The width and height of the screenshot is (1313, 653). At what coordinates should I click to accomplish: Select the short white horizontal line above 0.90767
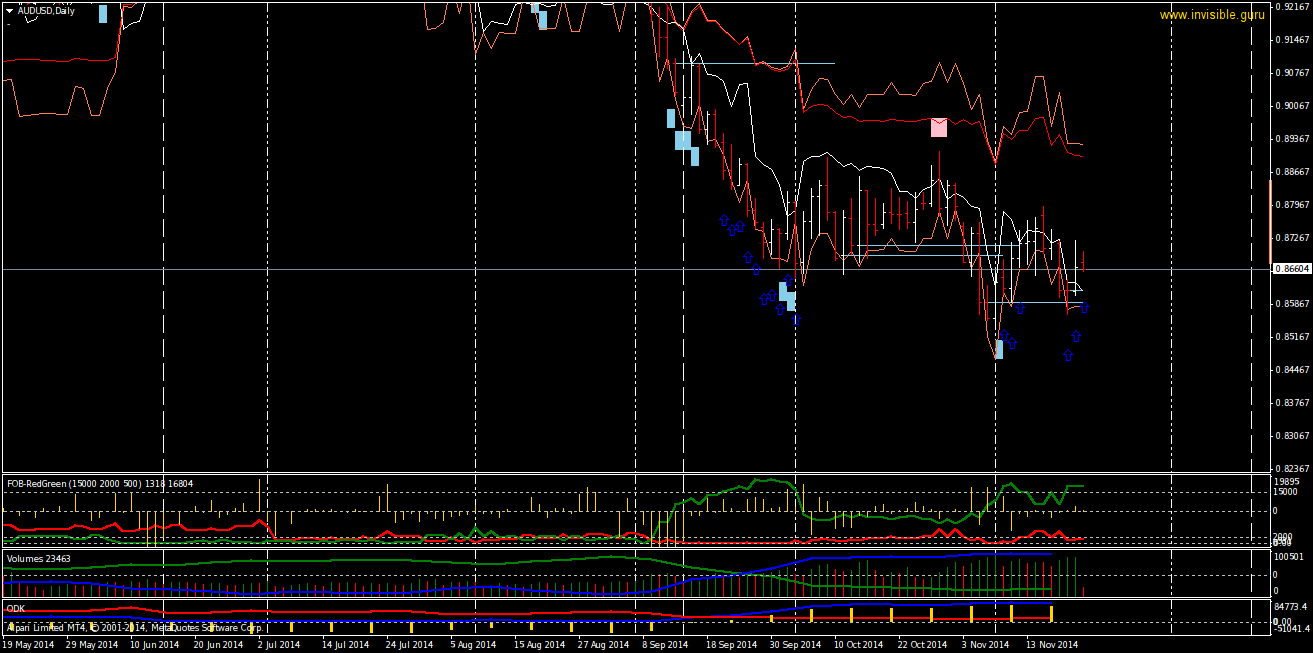tap(755, 63)
